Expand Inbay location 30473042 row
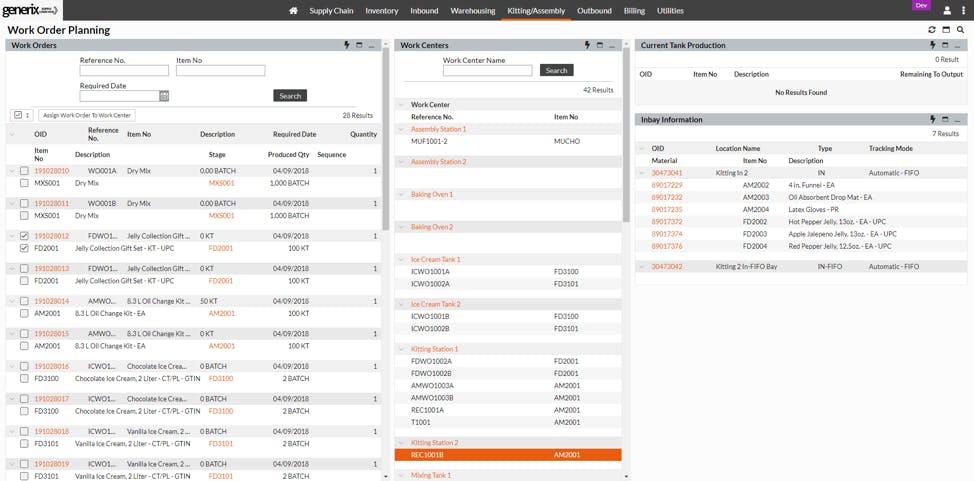This screenshot has width=974, height=481. 642,267
